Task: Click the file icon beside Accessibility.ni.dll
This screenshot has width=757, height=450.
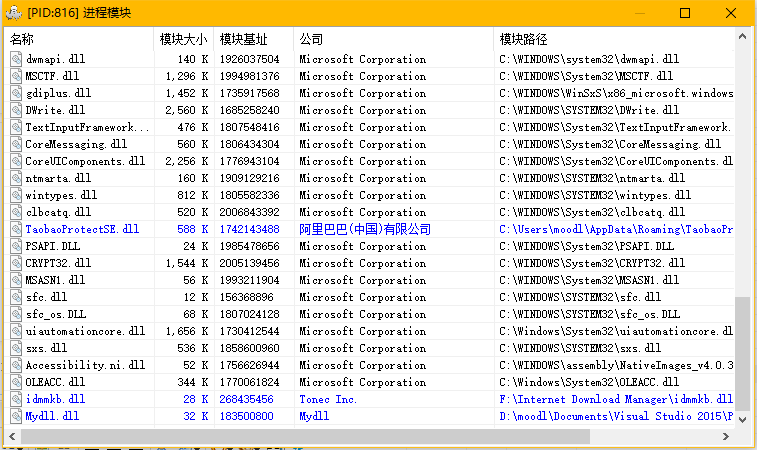Action: 16,365
